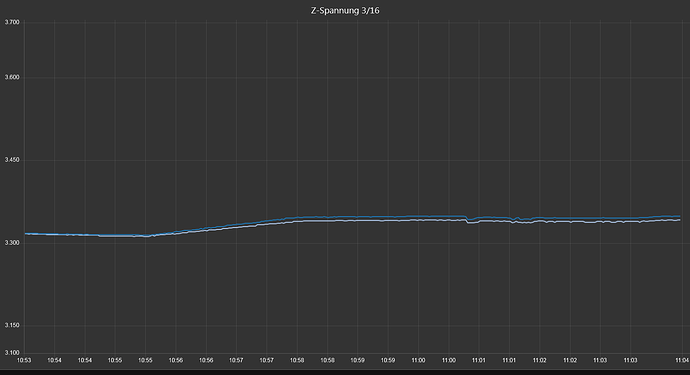Select the 10:53 time axis label
This screenshot has width=690, height=375.
24,360
